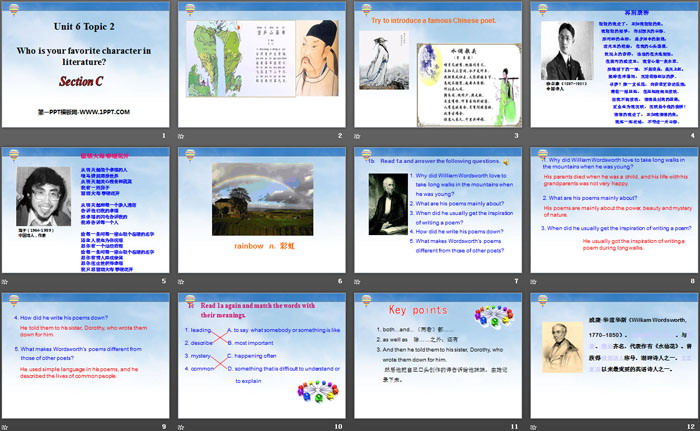
Task: Select slide 8 with Wordsworth question answers
Action: click(614, 210)
